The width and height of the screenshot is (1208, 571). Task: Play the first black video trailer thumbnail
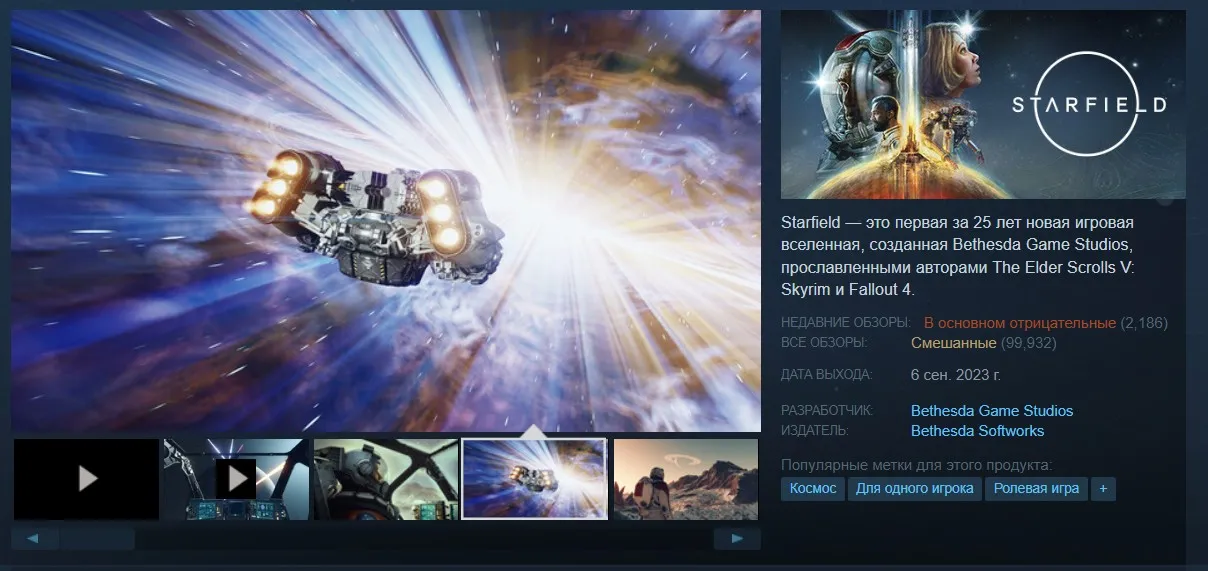point(86,479)
